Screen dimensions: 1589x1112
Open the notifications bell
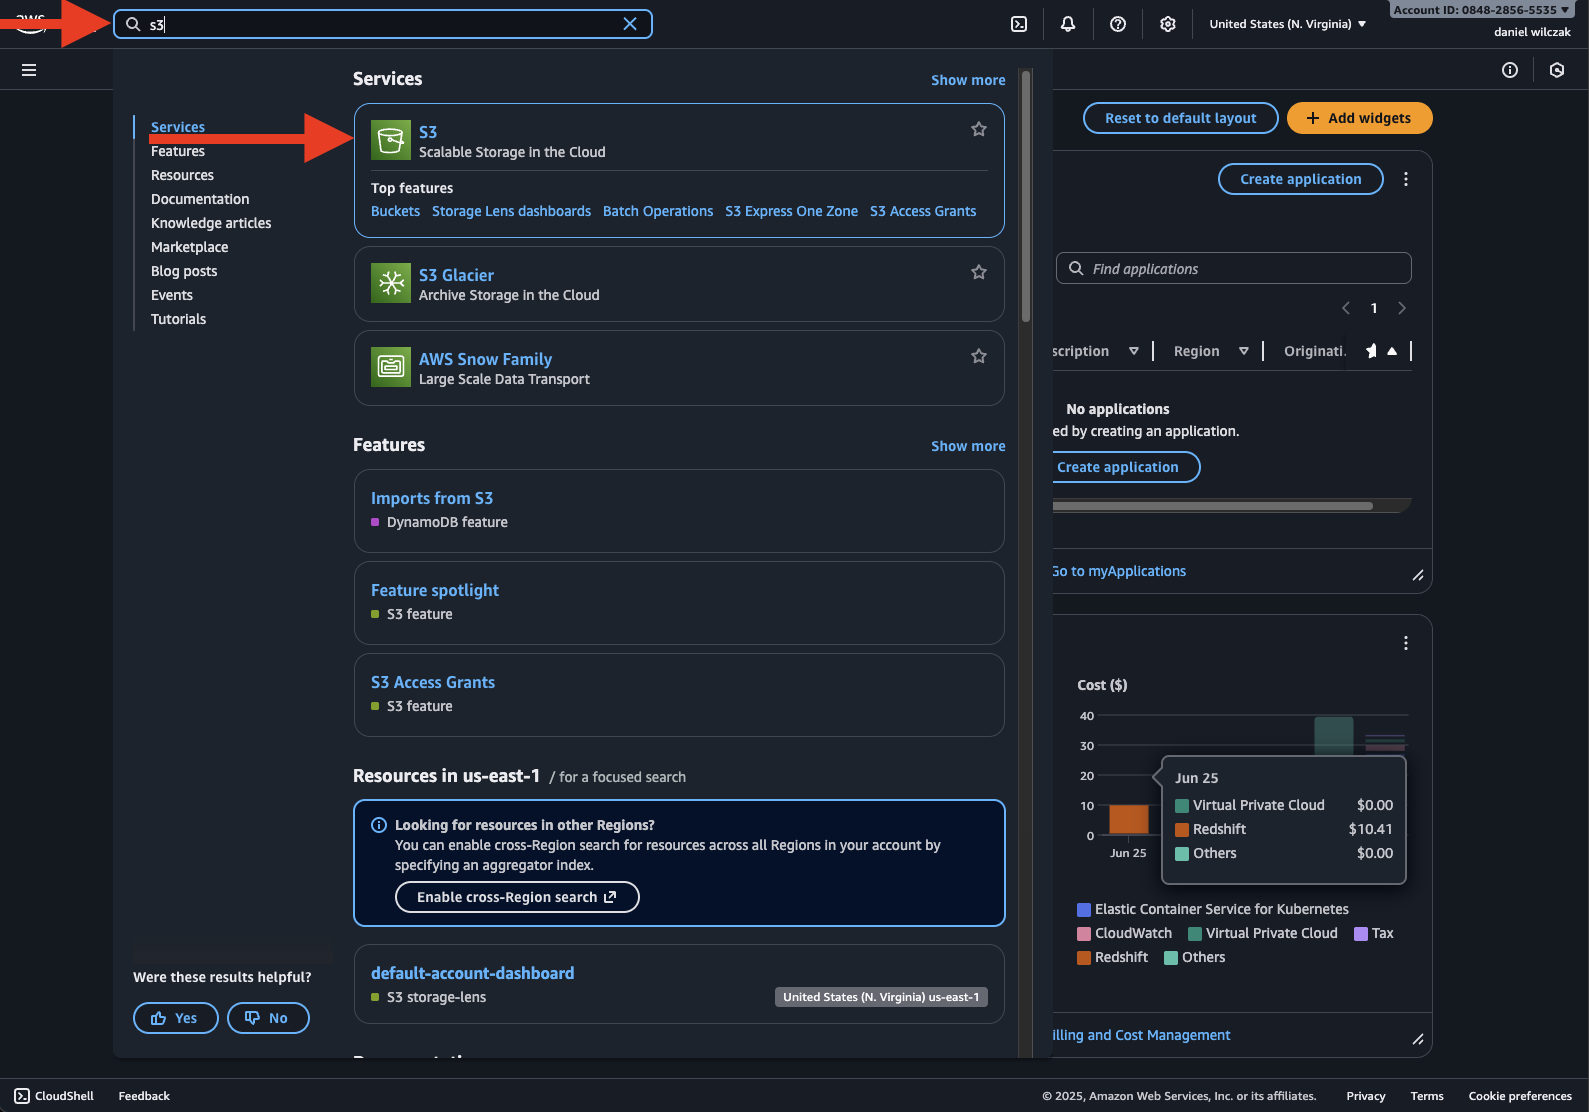coord(1068,24)
